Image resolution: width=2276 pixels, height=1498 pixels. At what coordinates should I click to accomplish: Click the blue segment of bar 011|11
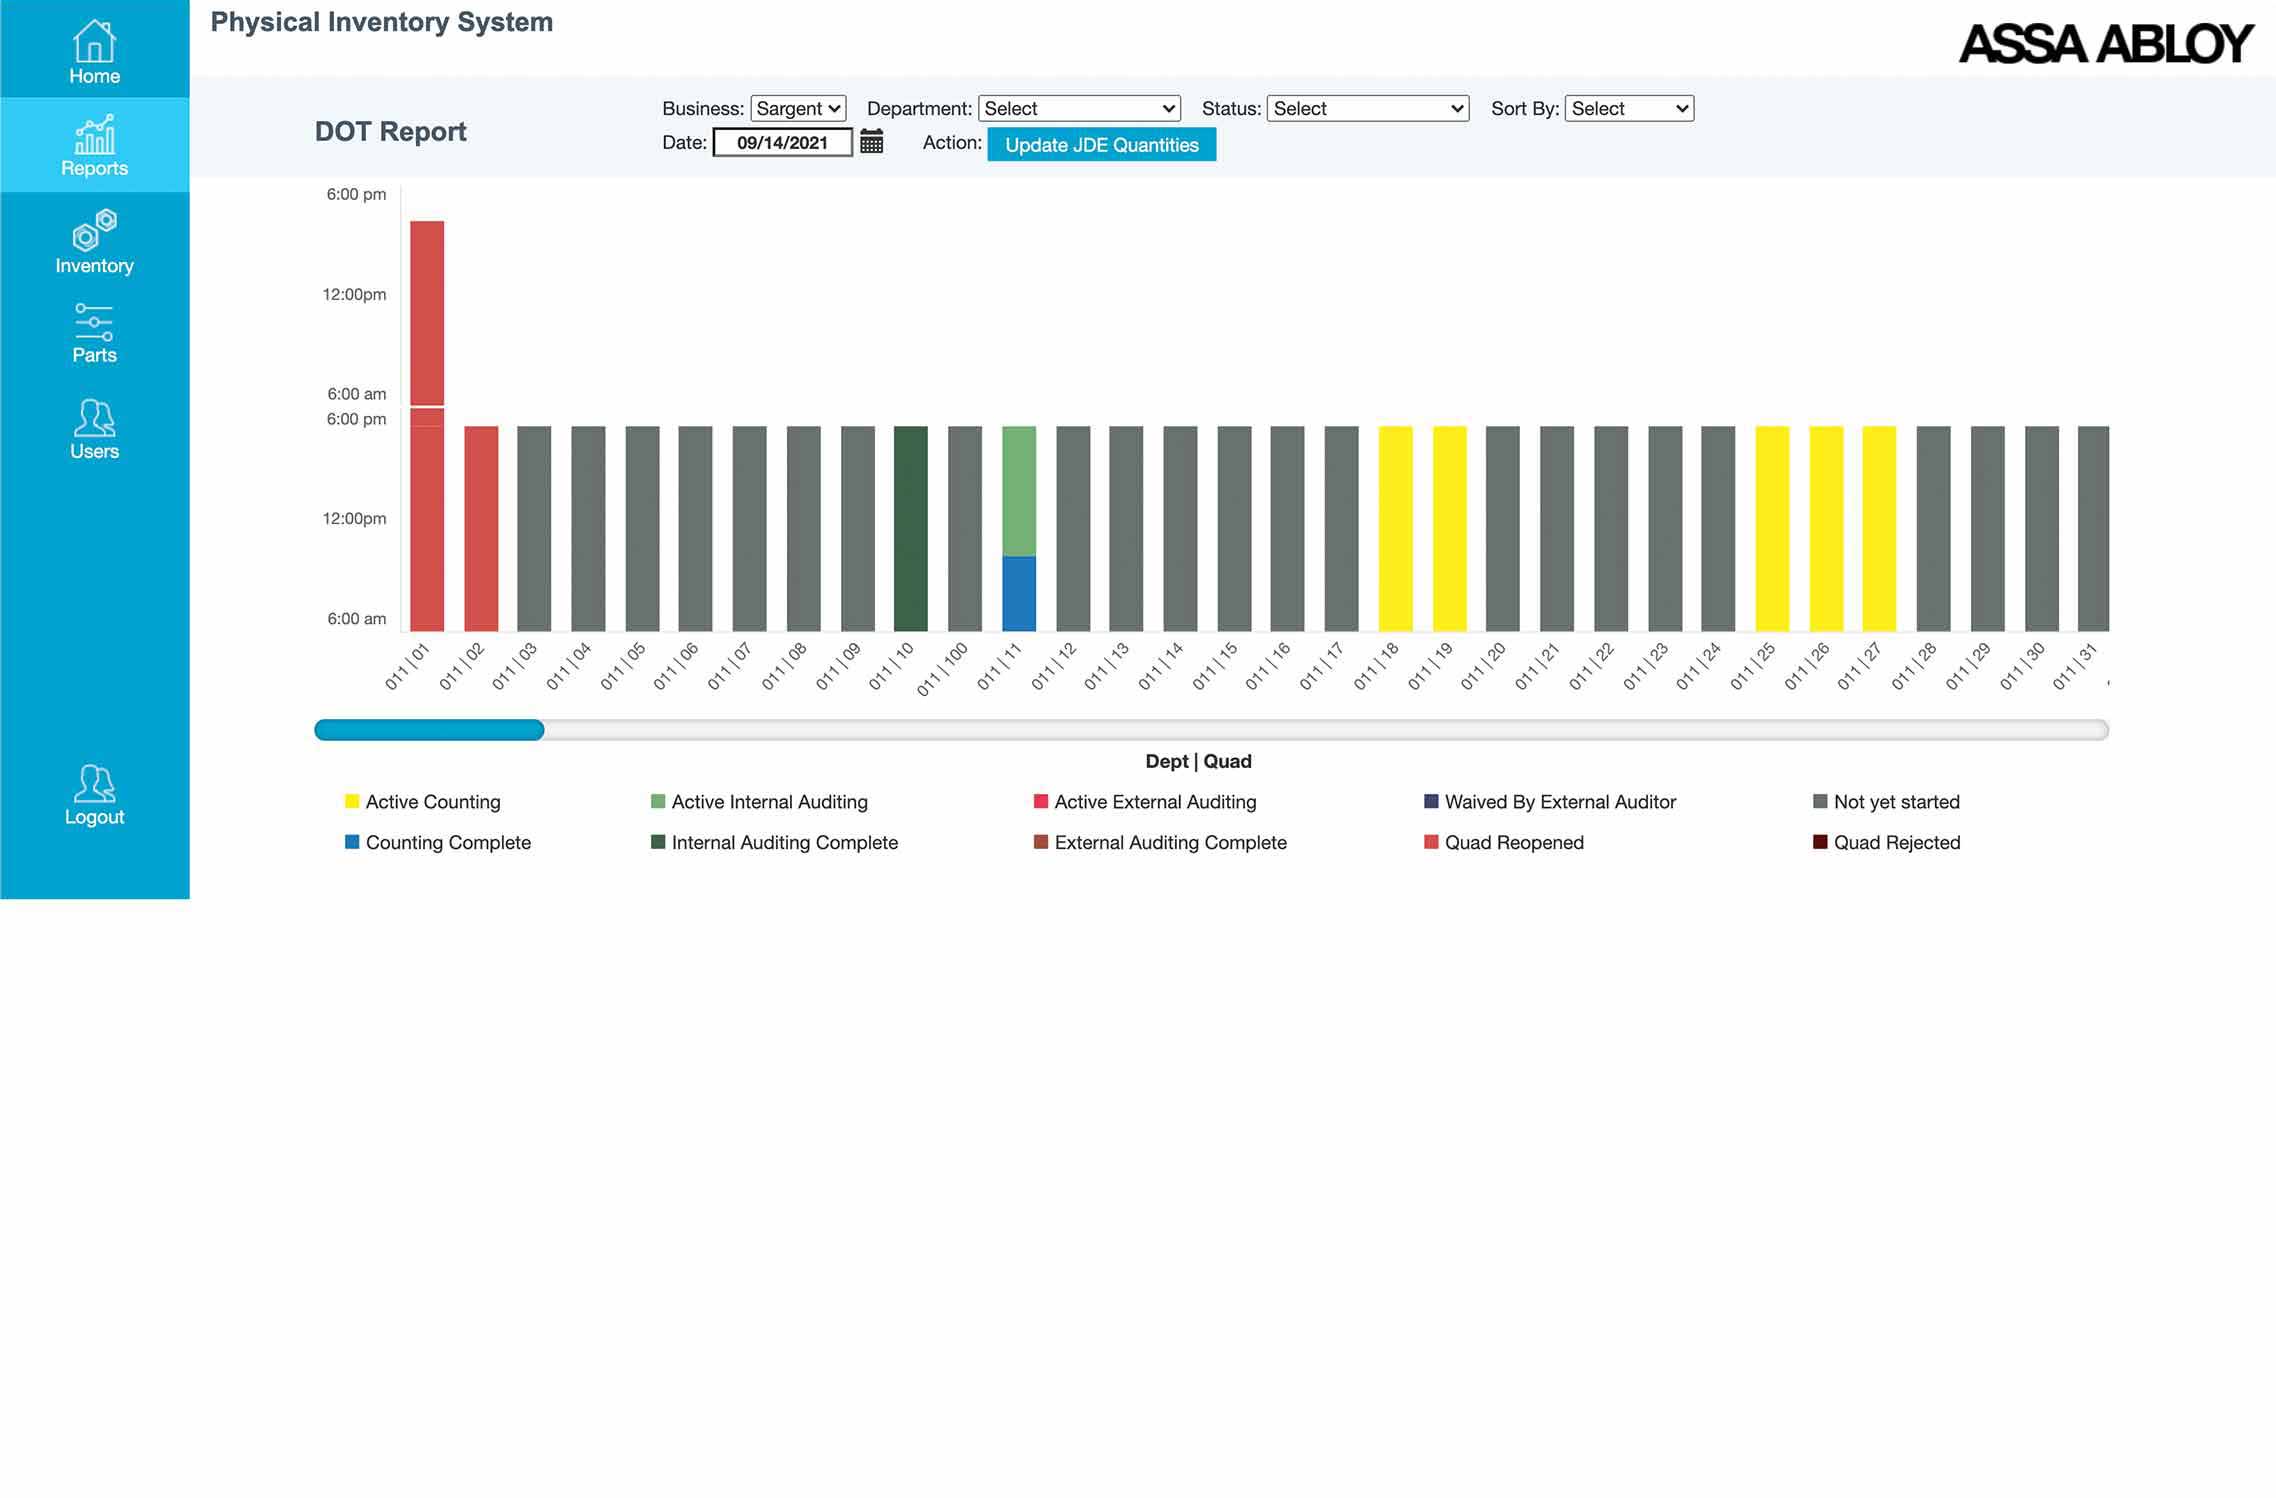pos(1019,594)
